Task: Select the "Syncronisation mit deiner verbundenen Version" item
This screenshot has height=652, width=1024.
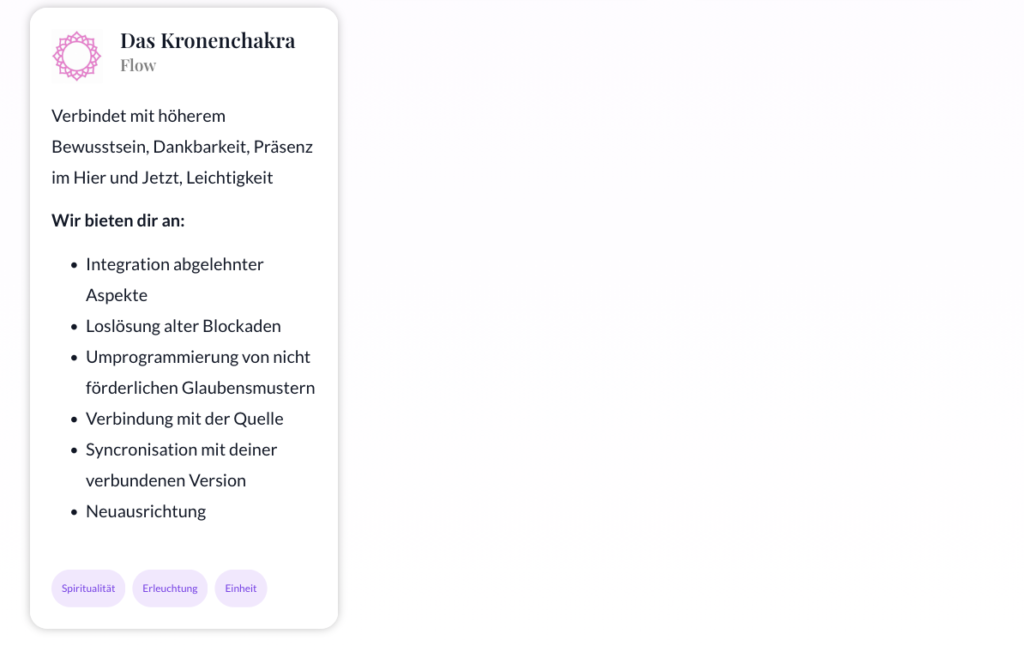Action: (181, 464)
